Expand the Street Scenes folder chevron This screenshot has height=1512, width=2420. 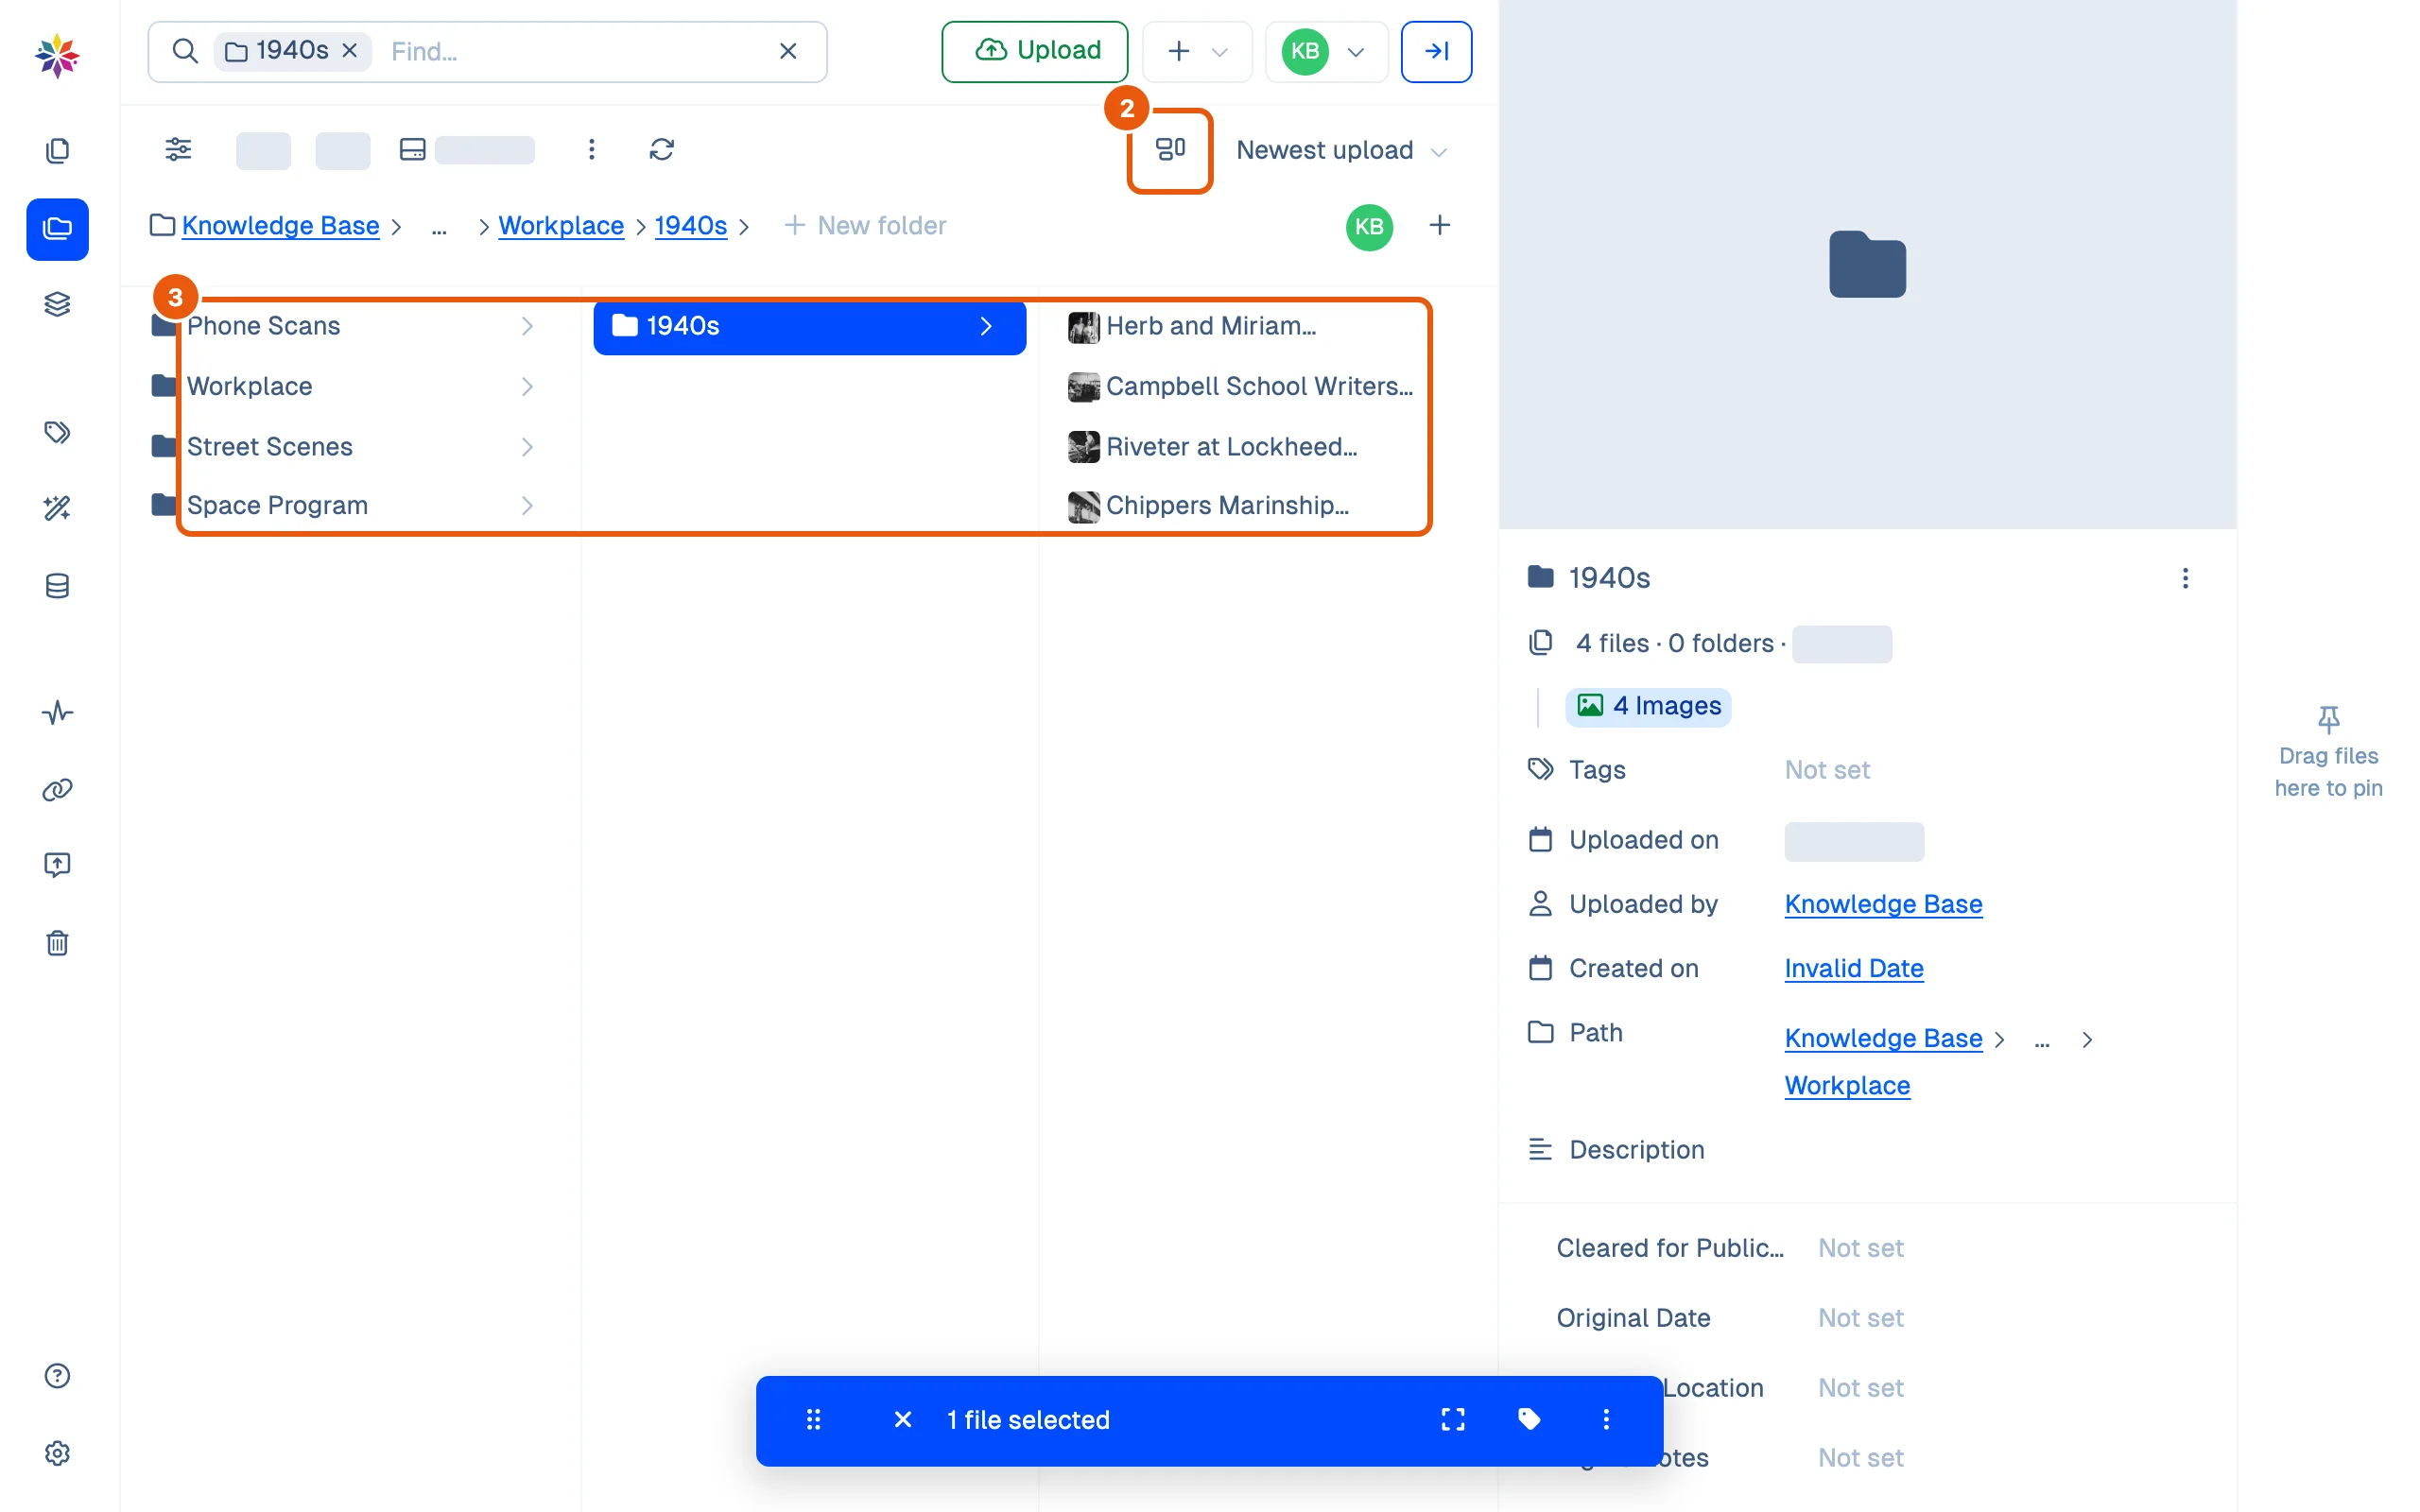[x=527, y=447]
